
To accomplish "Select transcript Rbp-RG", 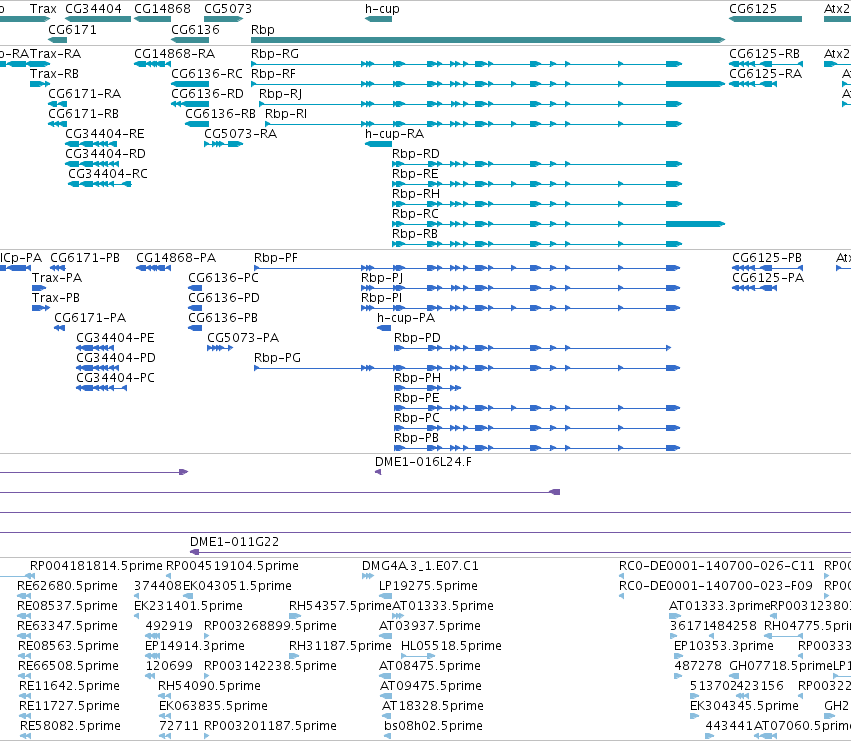I will [275, 54].
